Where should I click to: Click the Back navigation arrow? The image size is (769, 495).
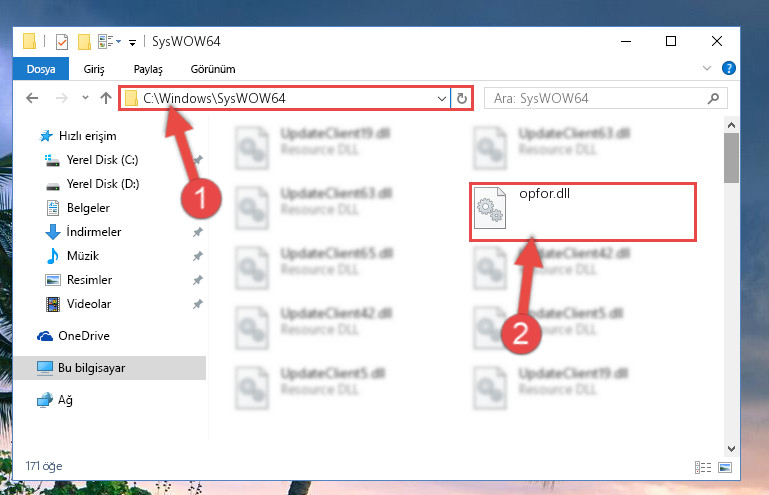[x=32, y=98]
